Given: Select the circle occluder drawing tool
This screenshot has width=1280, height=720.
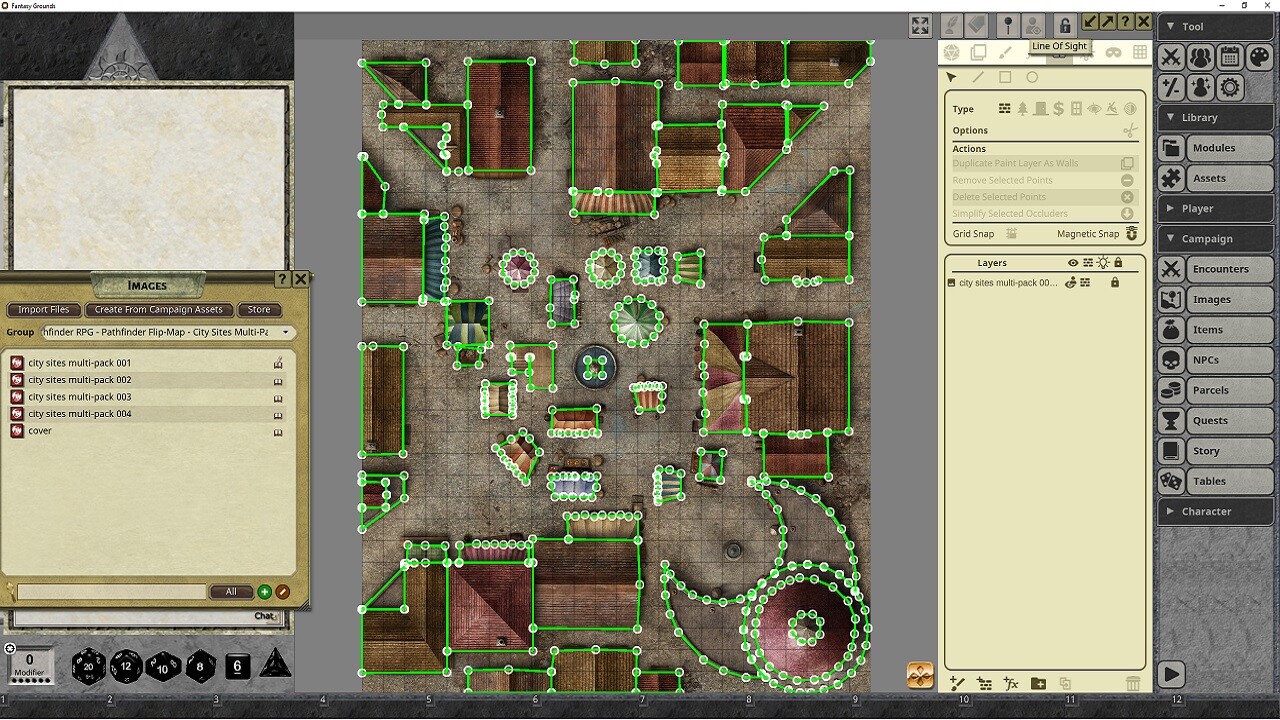Looking at the screenshot, I should point(1032,77).
